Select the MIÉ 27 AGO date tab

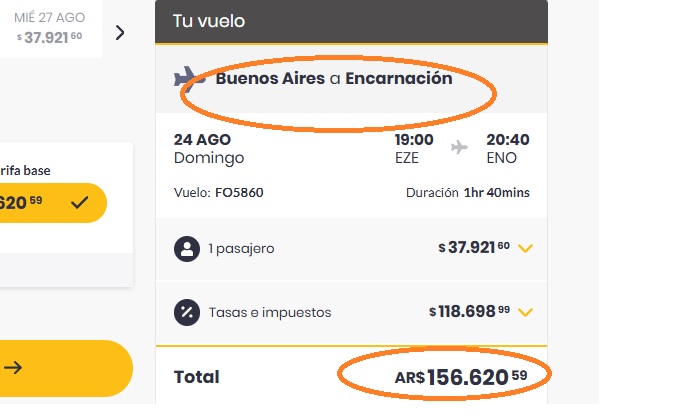pos(50,29)
